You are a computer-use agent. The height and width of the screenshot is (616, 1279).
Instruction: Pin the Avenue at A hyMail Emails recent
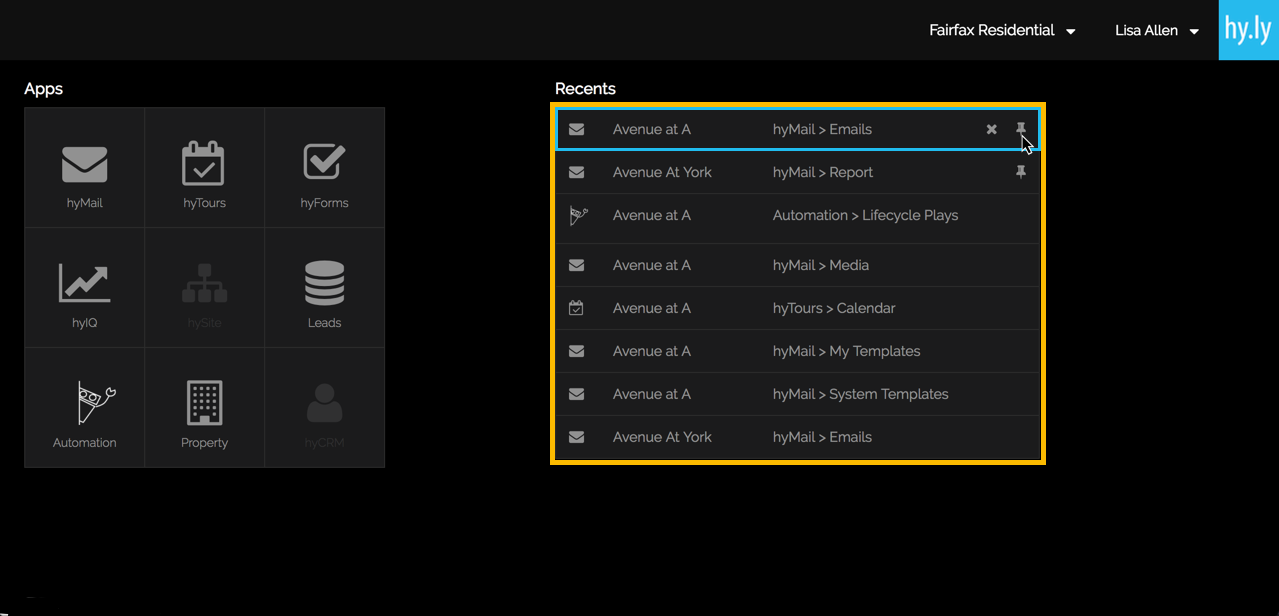click(1021, 129)
